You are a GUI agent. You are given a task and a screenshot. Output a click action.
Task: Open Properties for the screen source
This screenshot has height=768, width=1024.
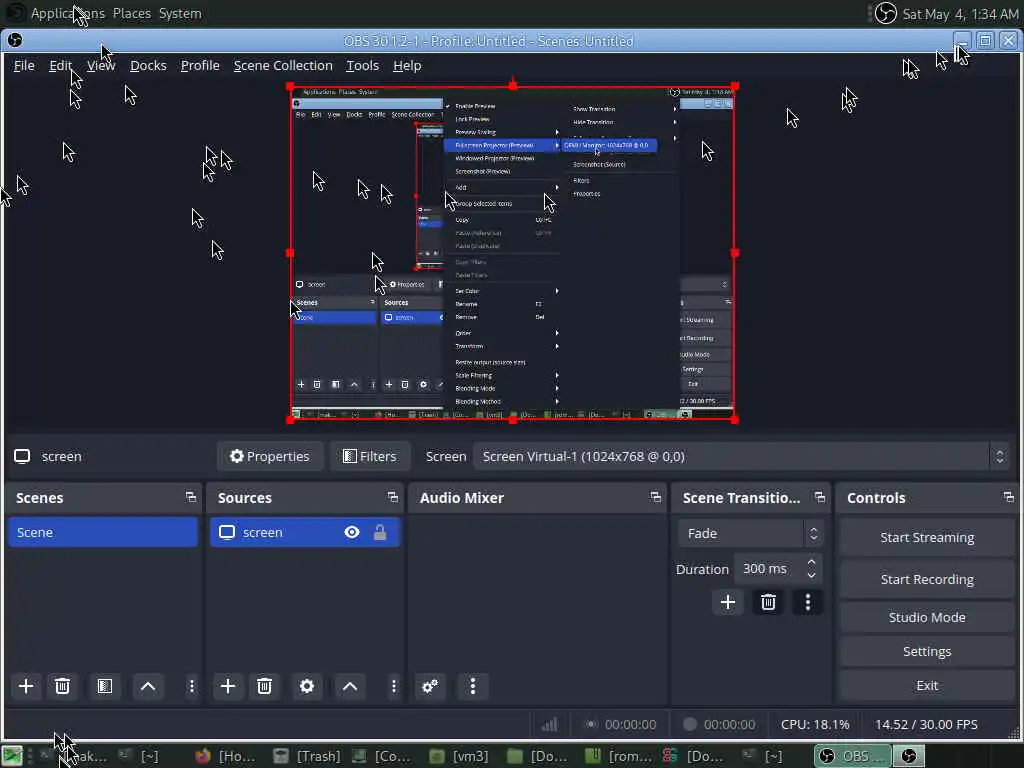click(x=270, y=456)
